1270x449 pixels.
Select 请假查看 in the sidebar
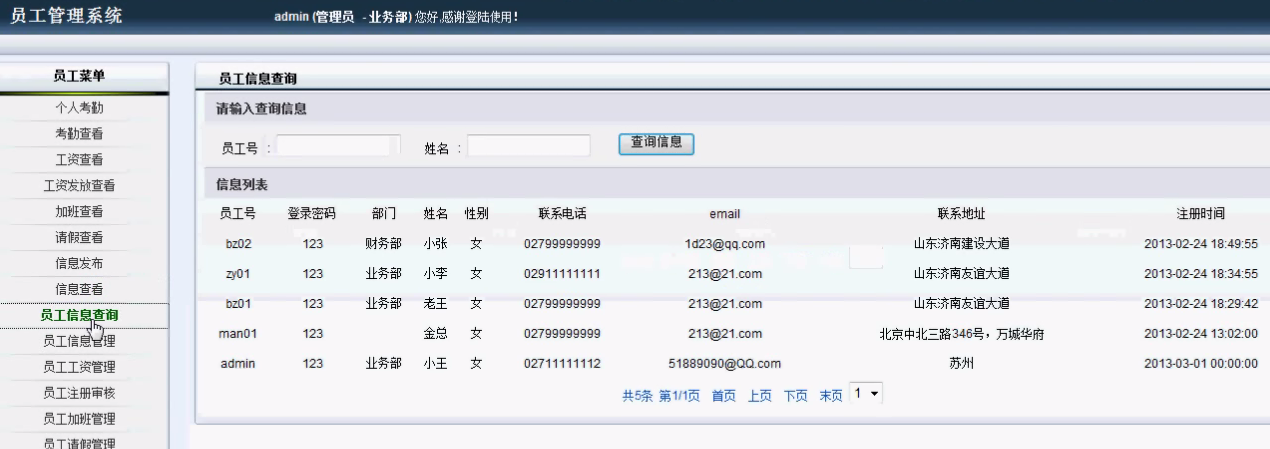(79, 237)
